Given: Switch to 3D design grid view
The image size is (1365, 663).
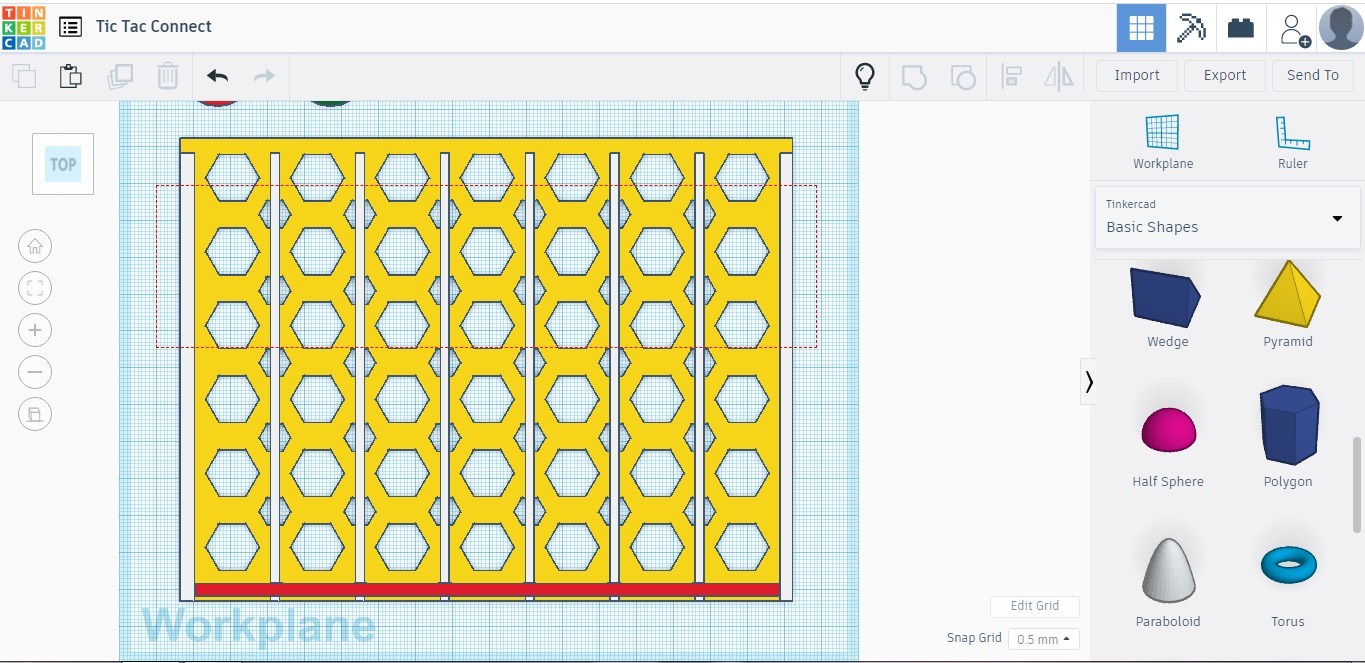Looking at the screenshot, I should coord(1141,27).
